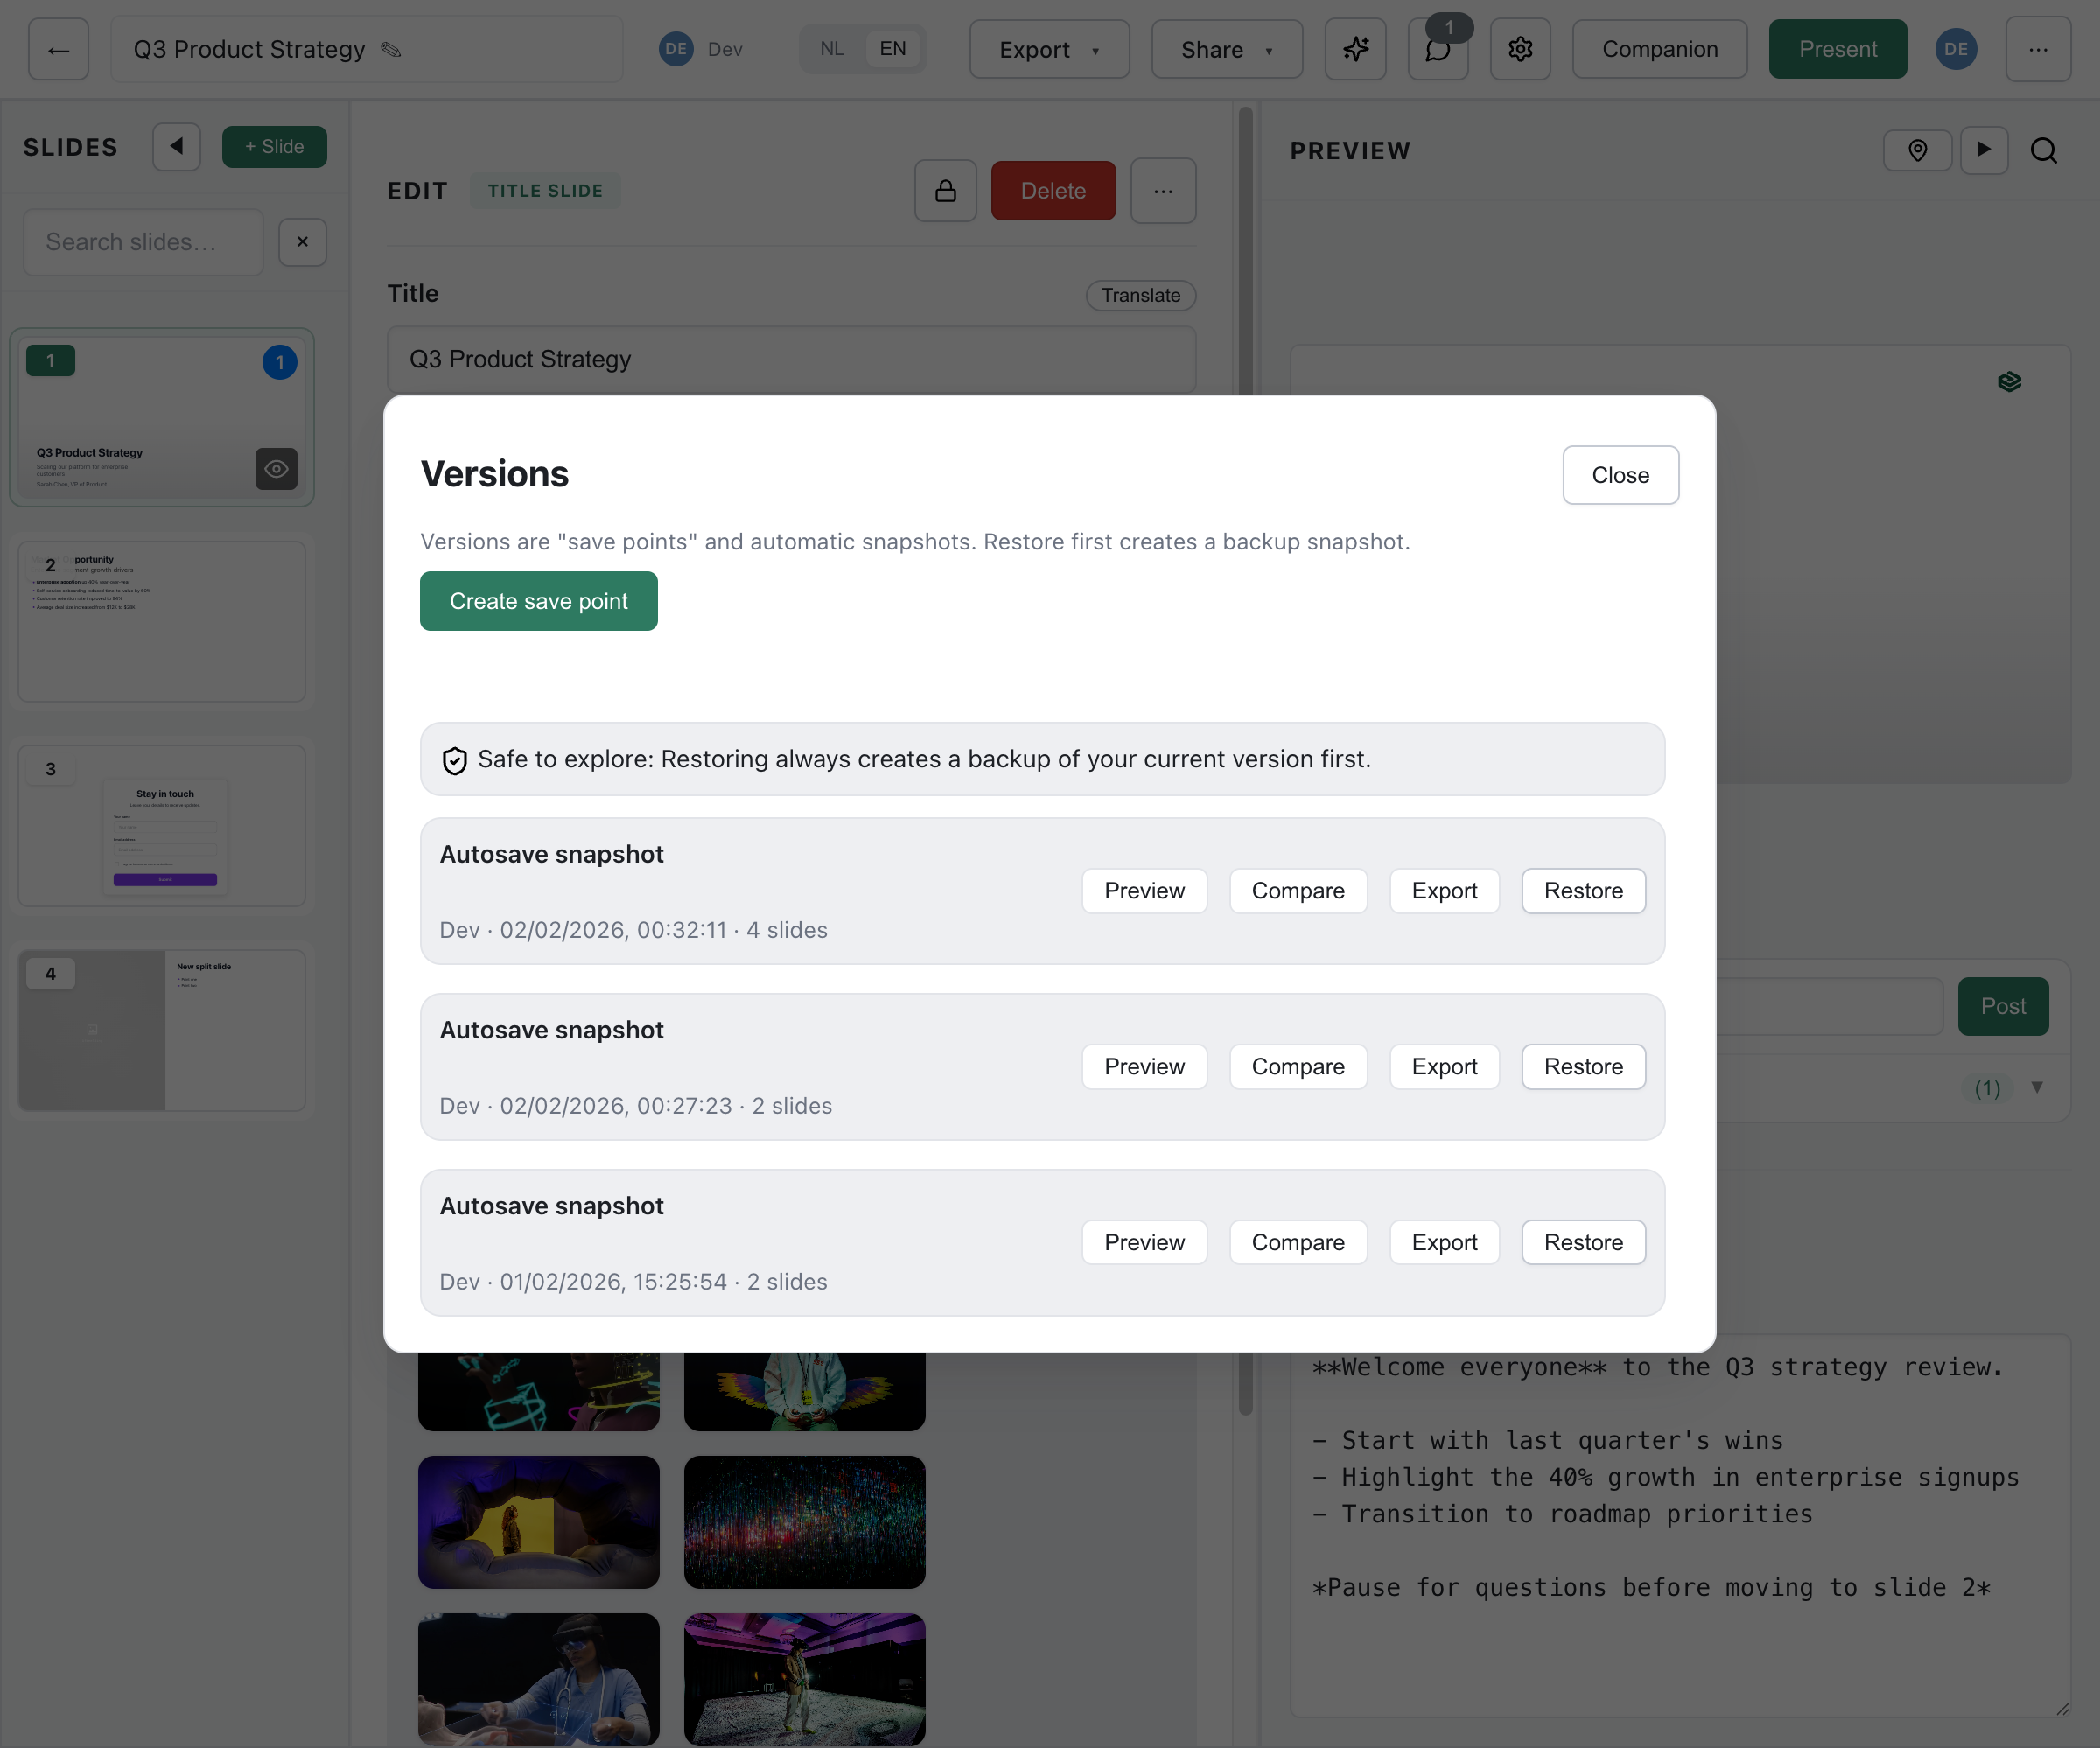Switch language to NL

point(831,49)
